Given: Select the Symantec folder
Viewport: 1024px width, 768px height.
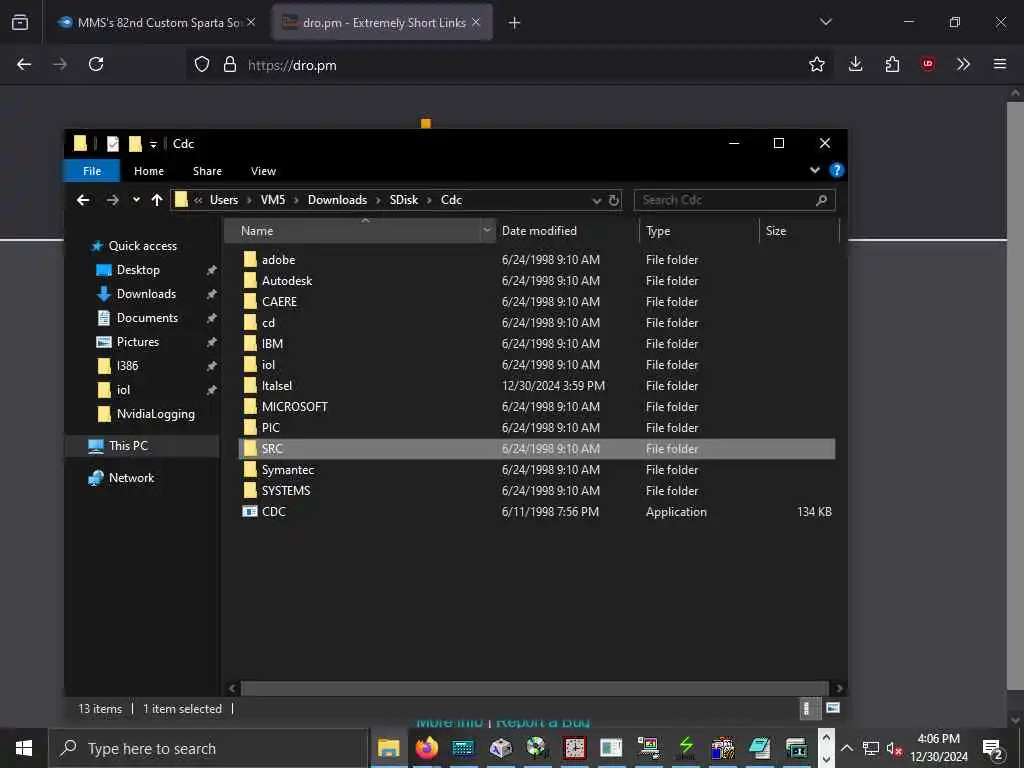Looking at the screenshot, I should click(288, 470).
